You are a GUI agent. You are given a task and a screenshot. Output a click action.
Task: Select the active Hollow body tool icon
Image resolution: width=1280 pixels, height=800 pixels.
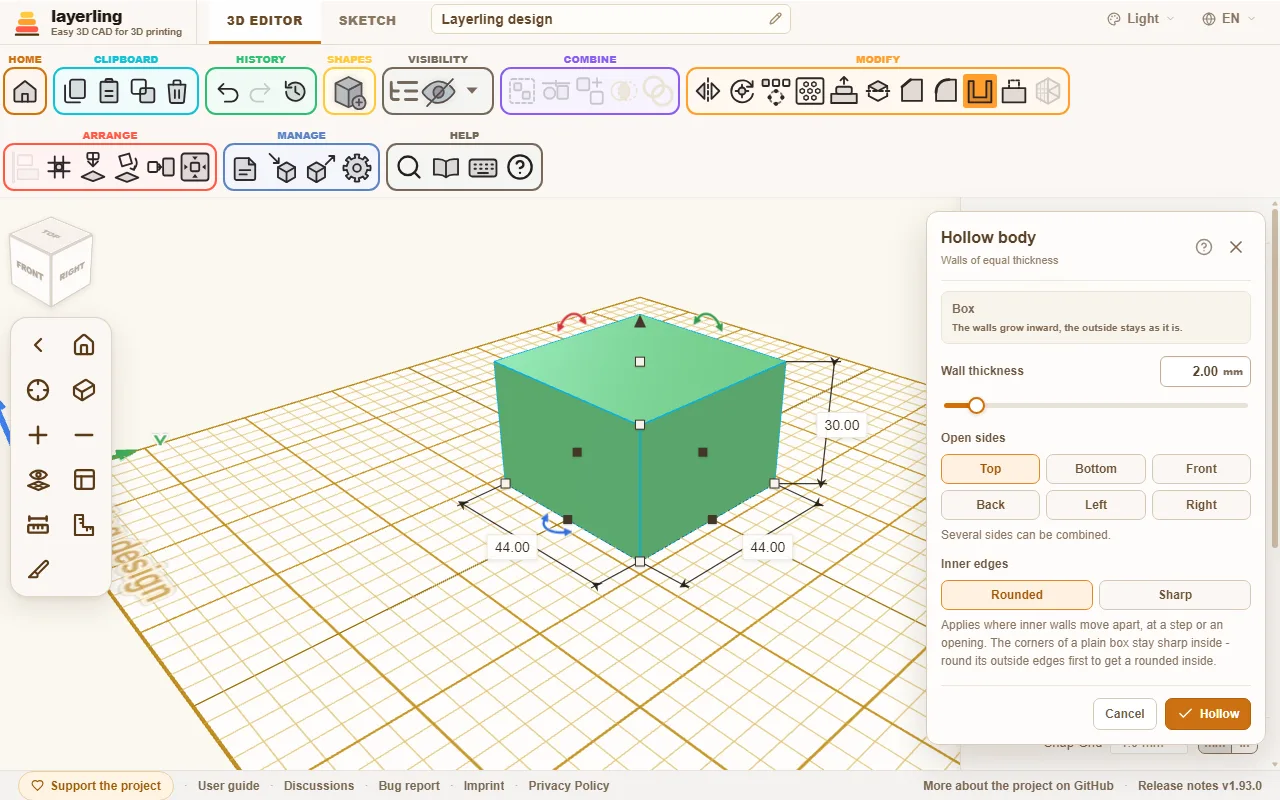980,92
